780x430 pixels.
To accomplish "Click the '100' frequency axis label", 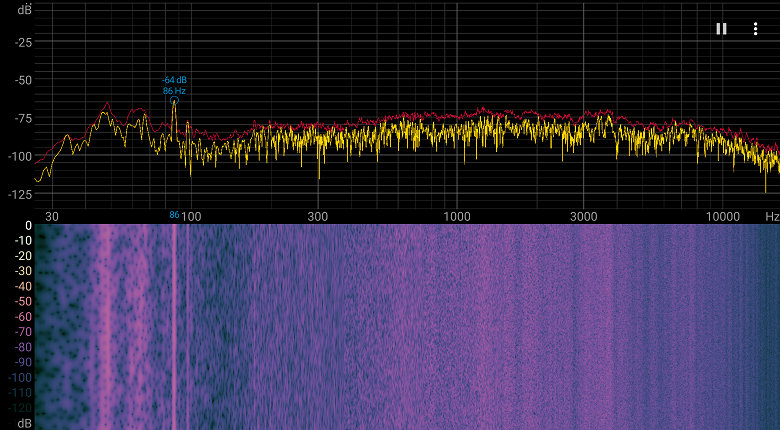I will pos(191,216).
